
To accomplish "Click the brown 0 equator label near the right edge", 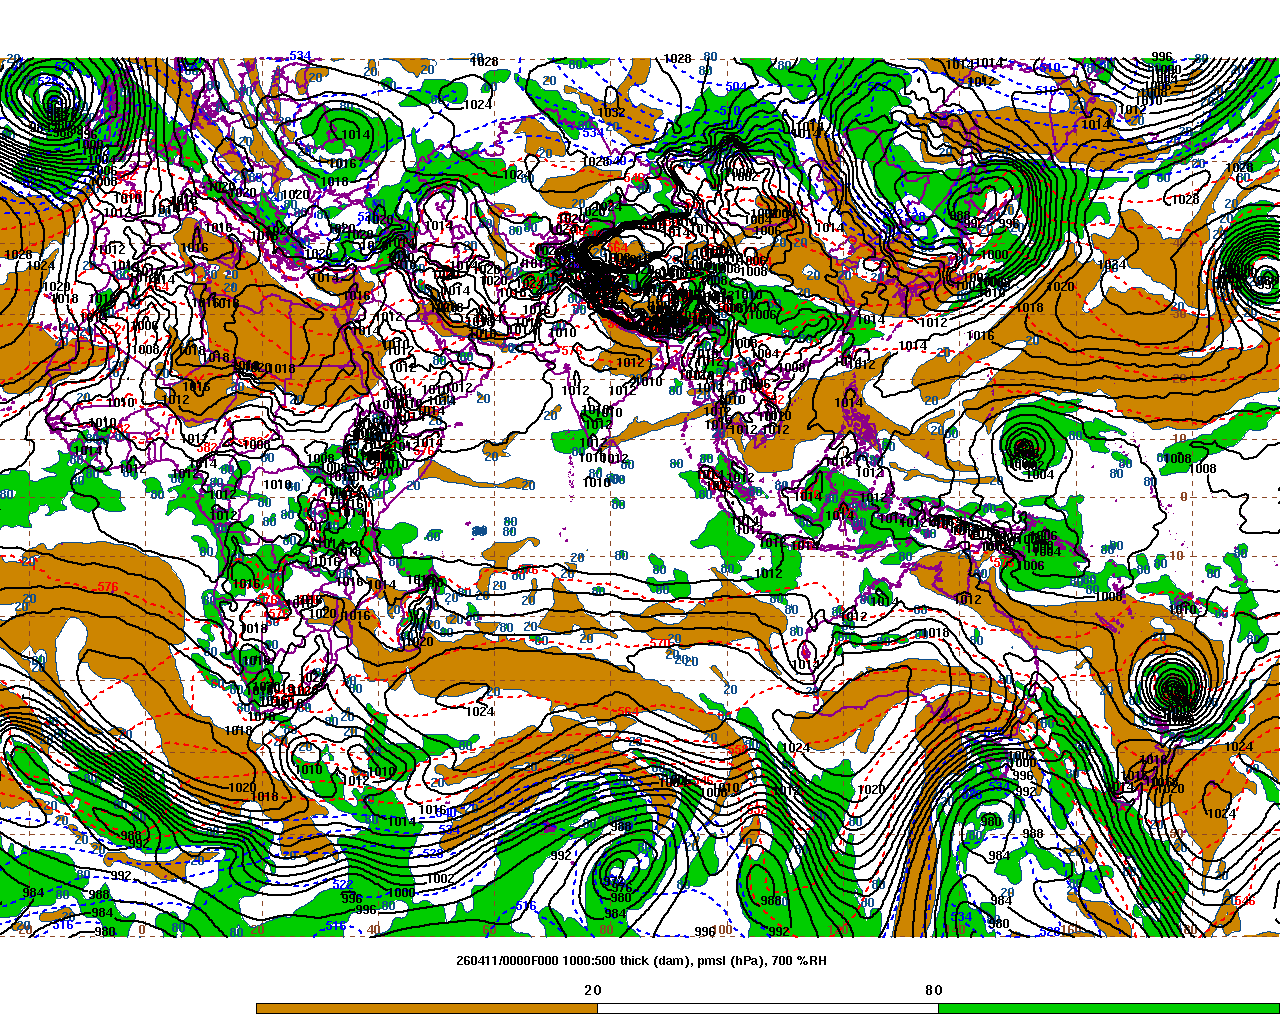I will coord(1183,497).
